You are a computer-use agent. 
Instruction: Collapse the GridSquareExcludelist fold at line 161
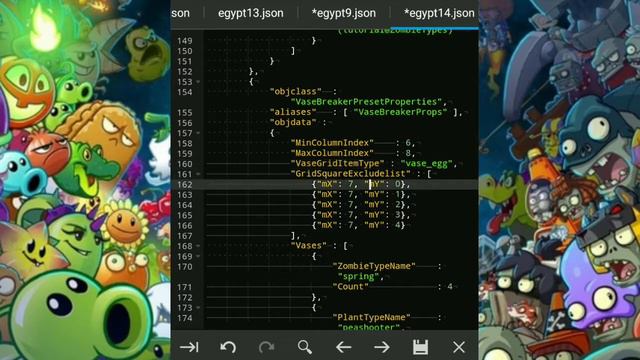(x=198, y=174)
